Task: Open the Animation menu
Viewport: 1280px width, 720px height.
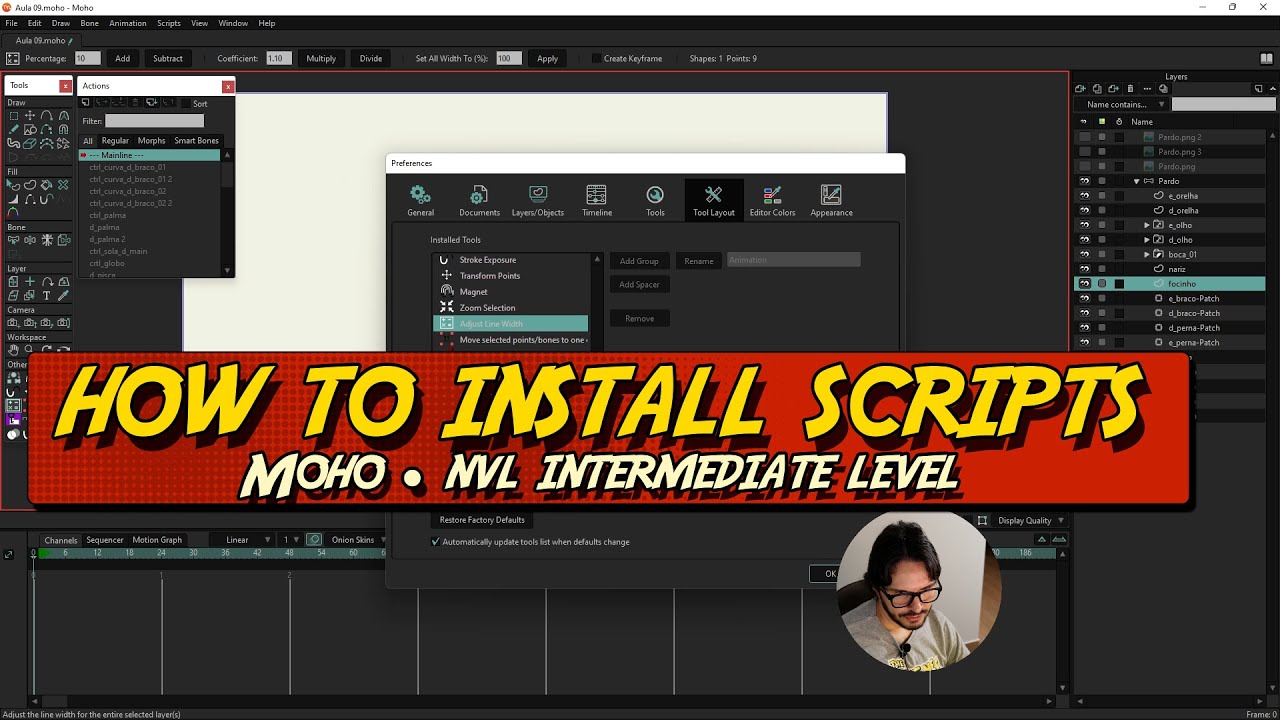Action: click(127, 23)
